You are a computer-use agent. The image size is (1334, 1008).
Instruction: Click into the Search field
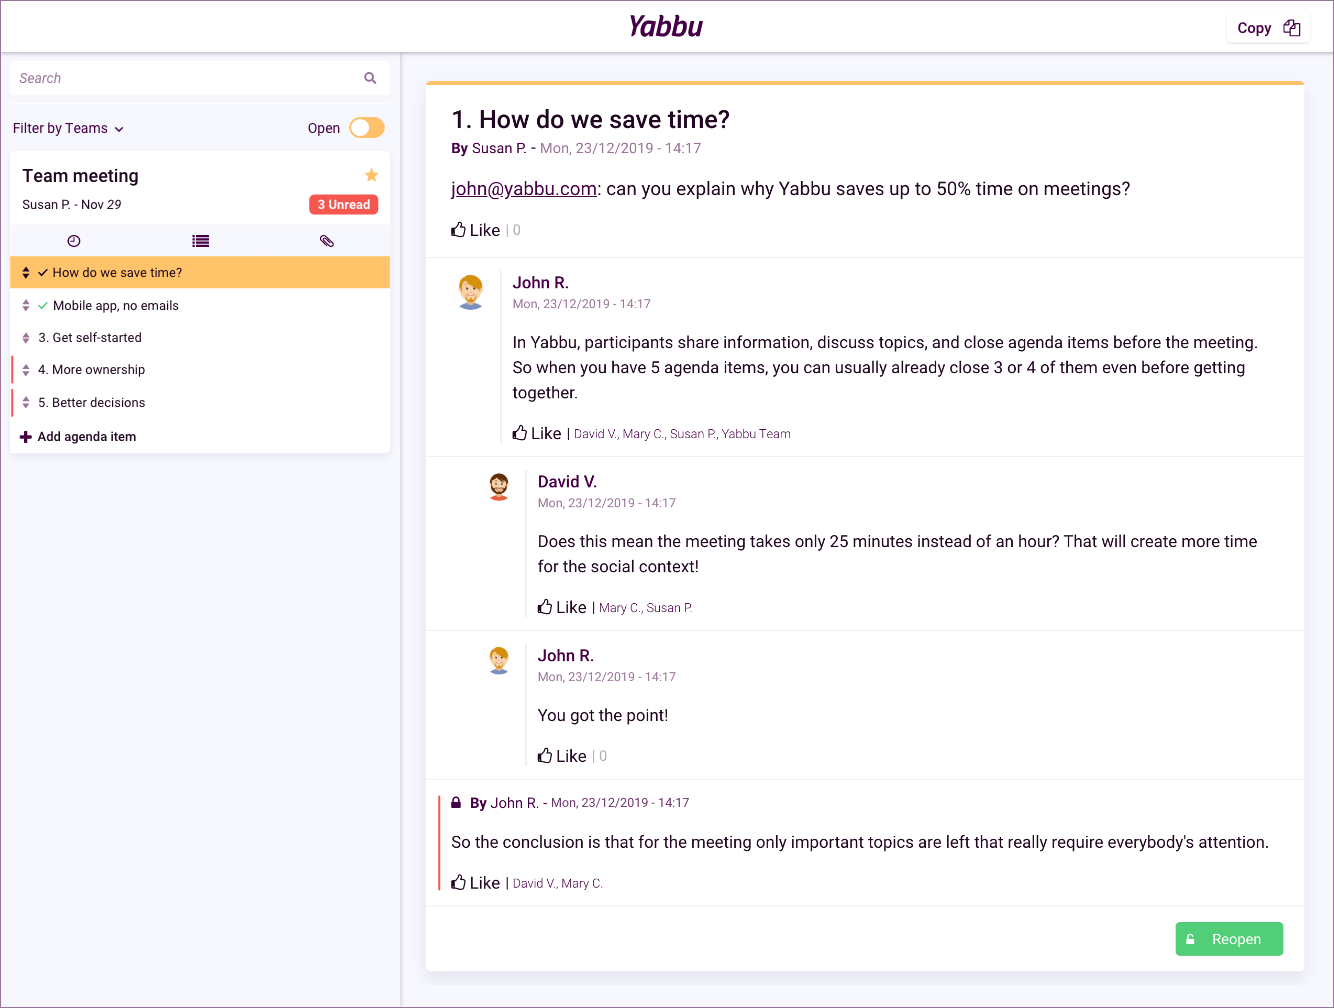[200, 78]
